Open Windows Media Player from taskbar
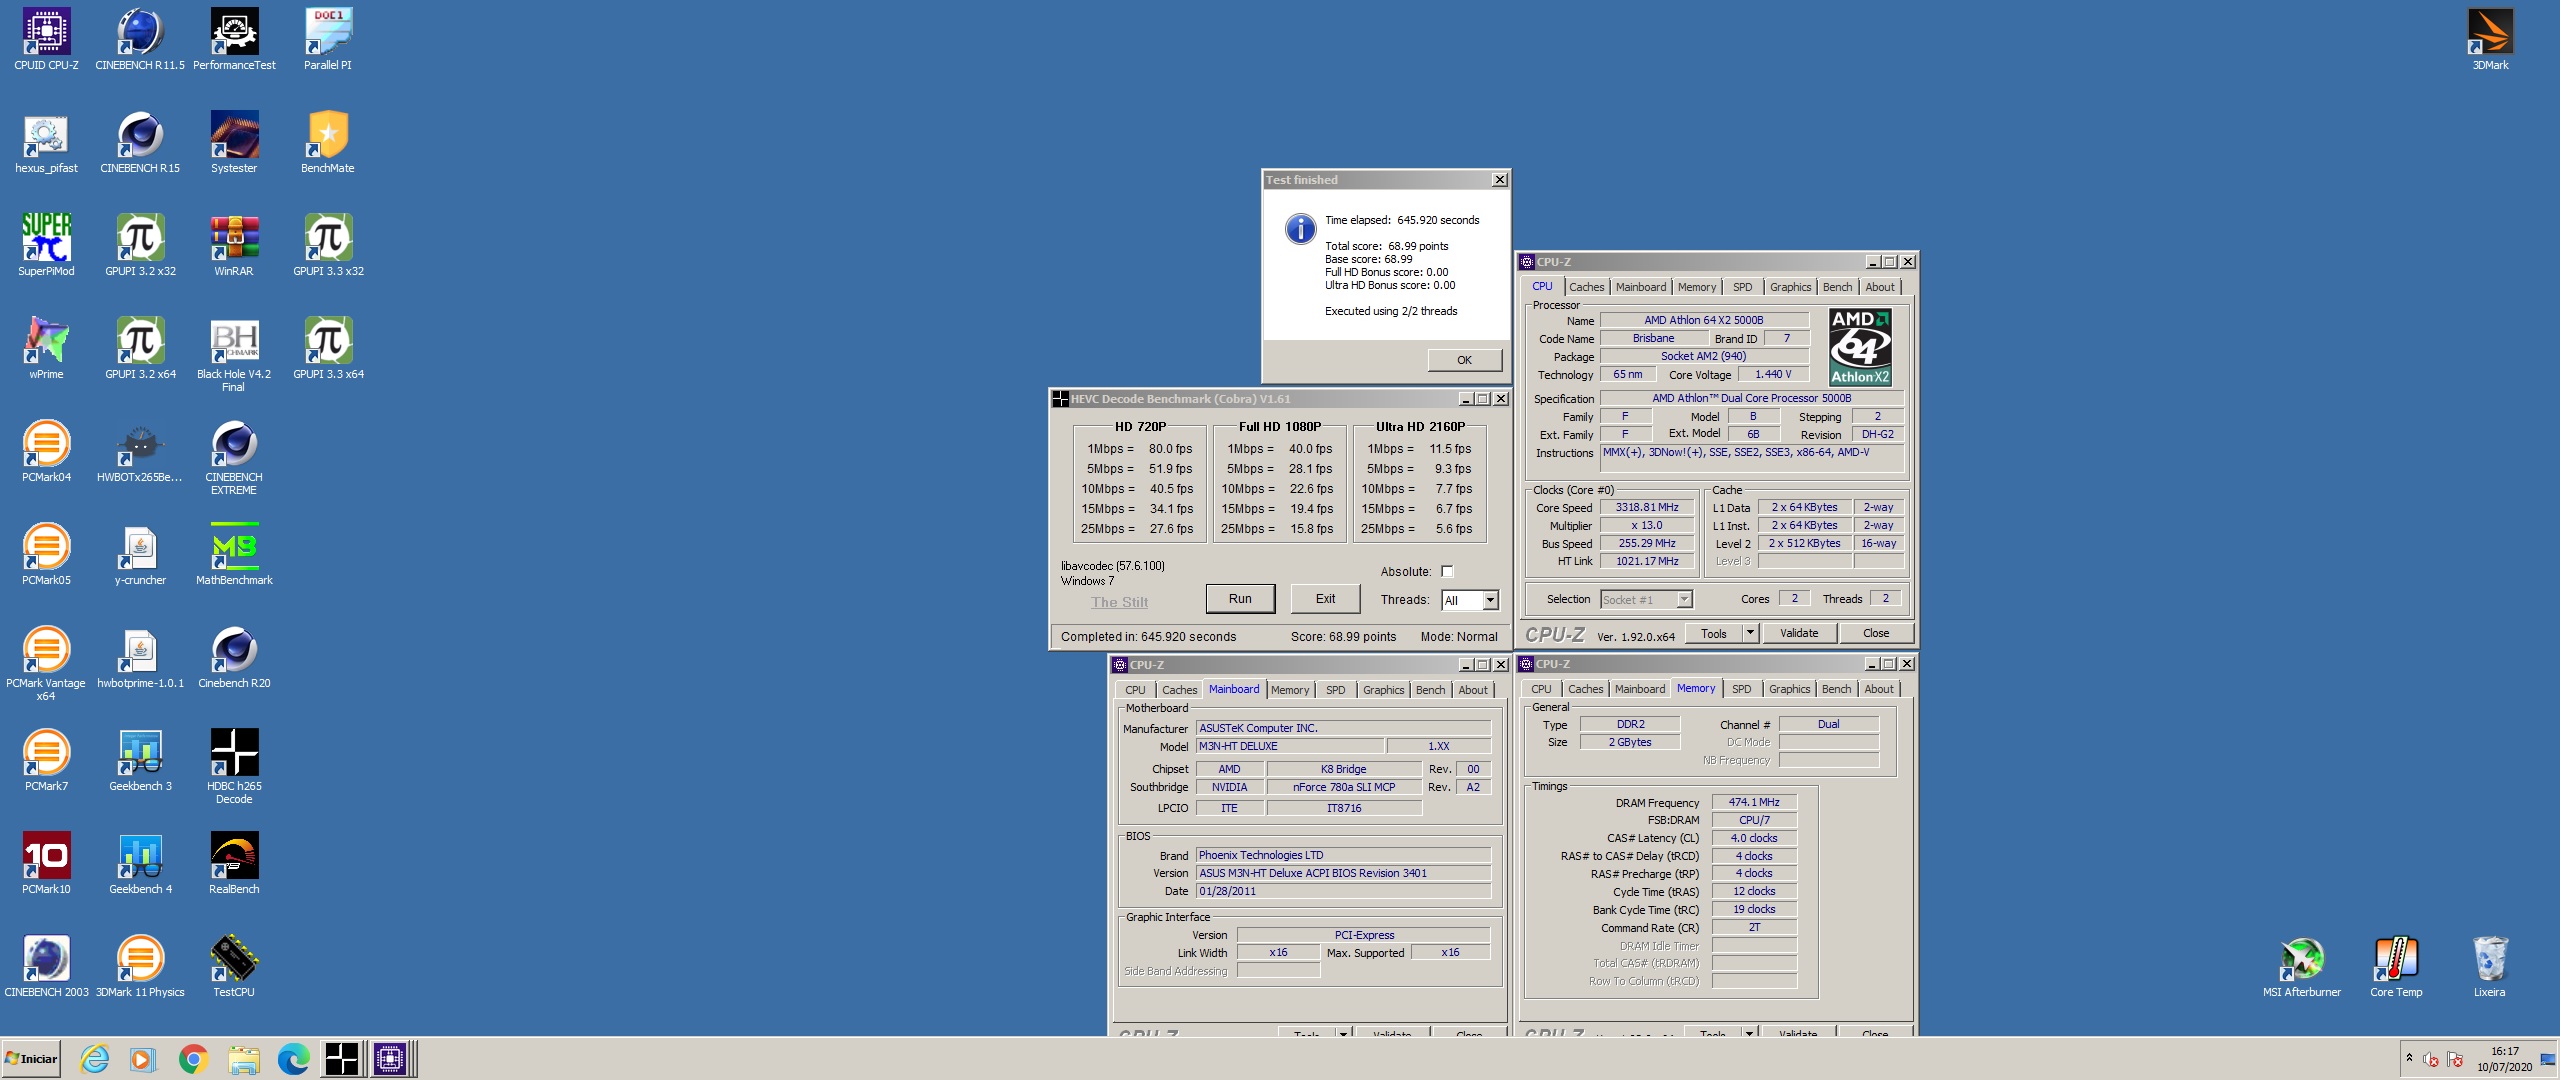This screenshot has height=1080, width=2560. click(x=143, y=1059)
